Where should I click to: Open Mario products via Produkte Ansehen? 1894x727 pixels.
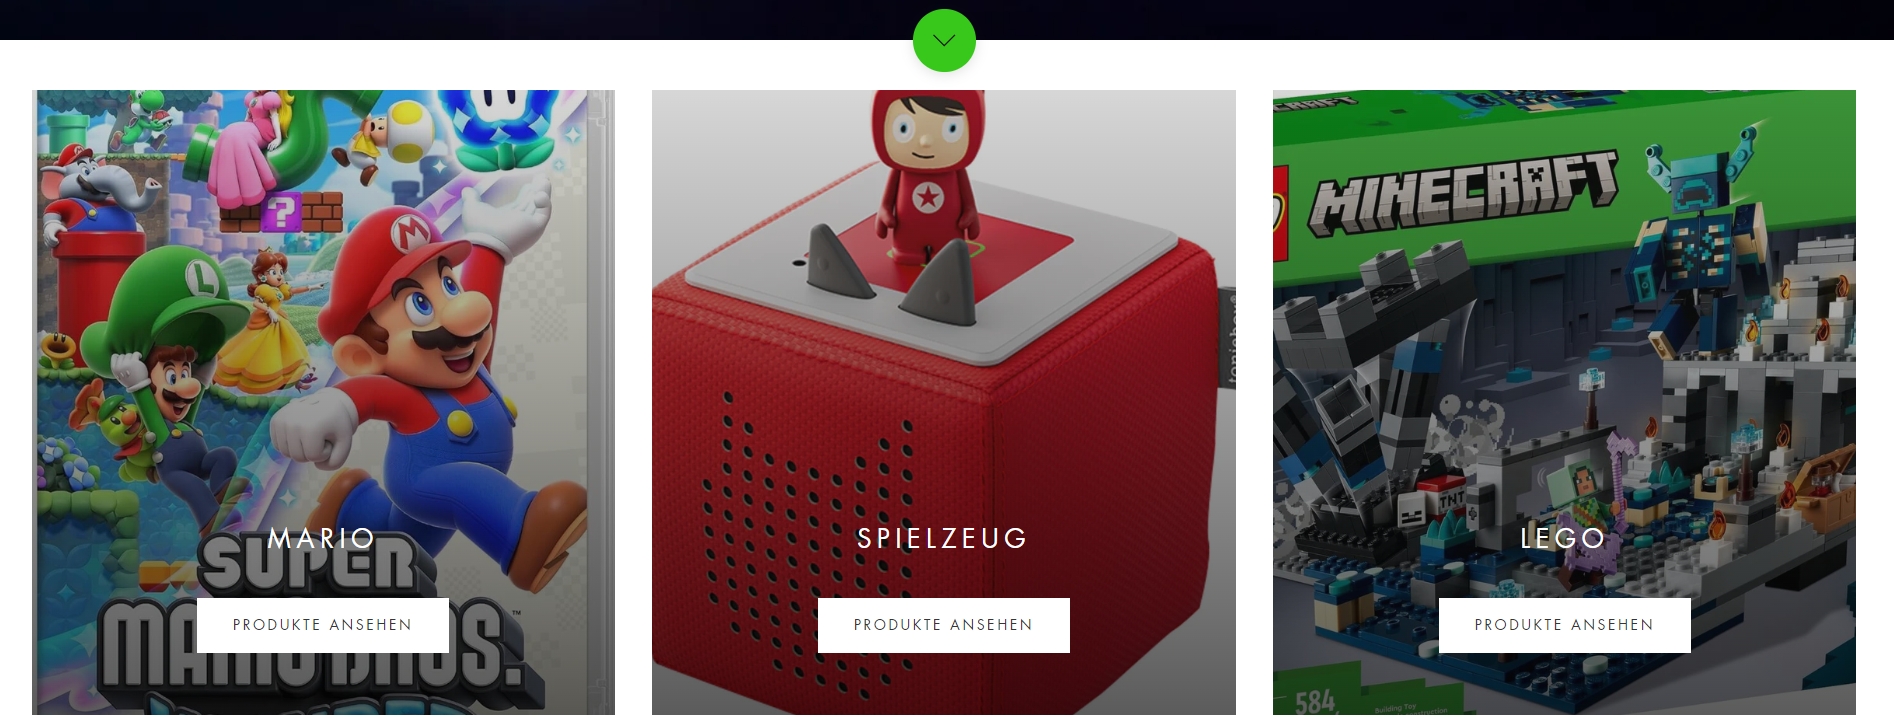(x=323, y=625)
